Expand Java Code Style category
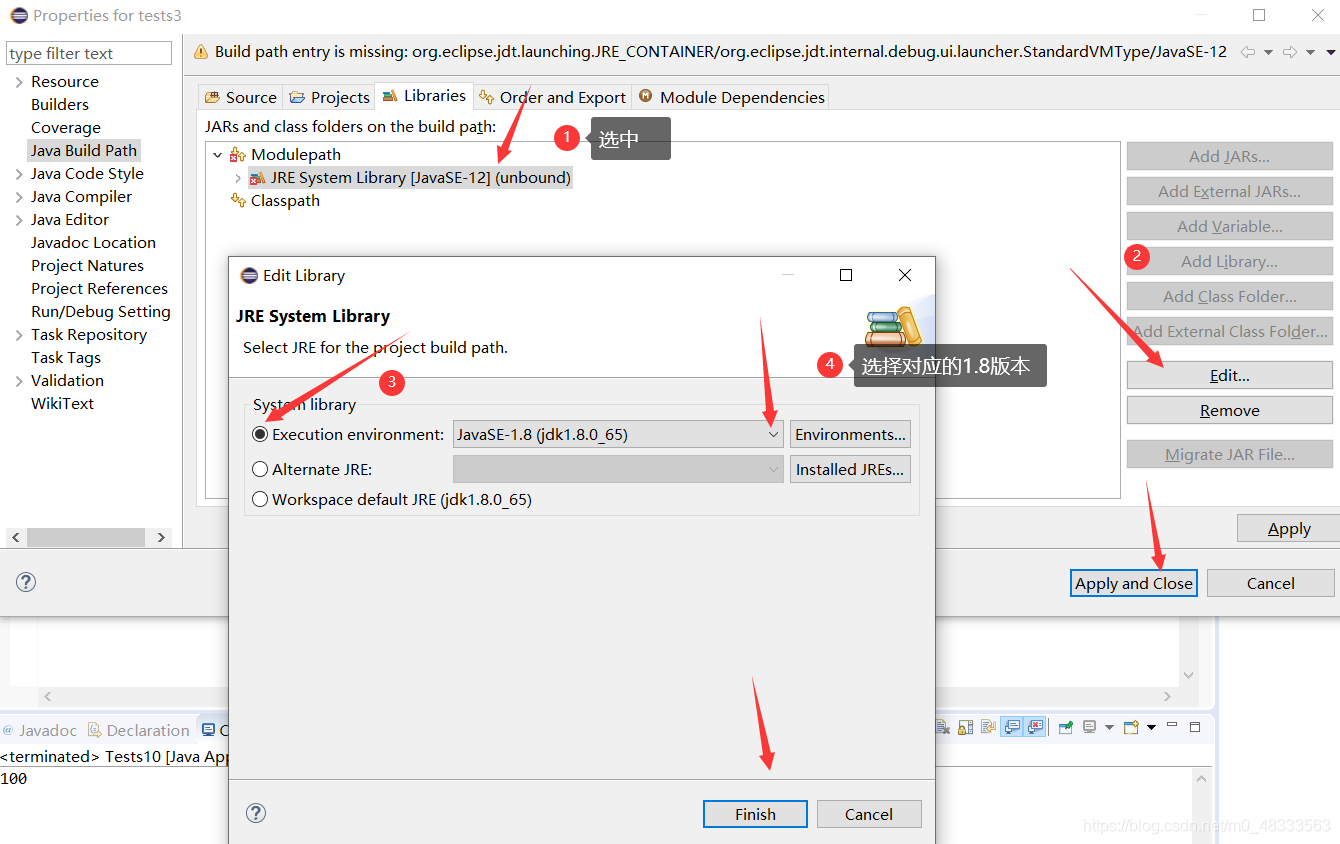Image resolution: width=1340 pixels, height=844 pixels. click(19, 174)
